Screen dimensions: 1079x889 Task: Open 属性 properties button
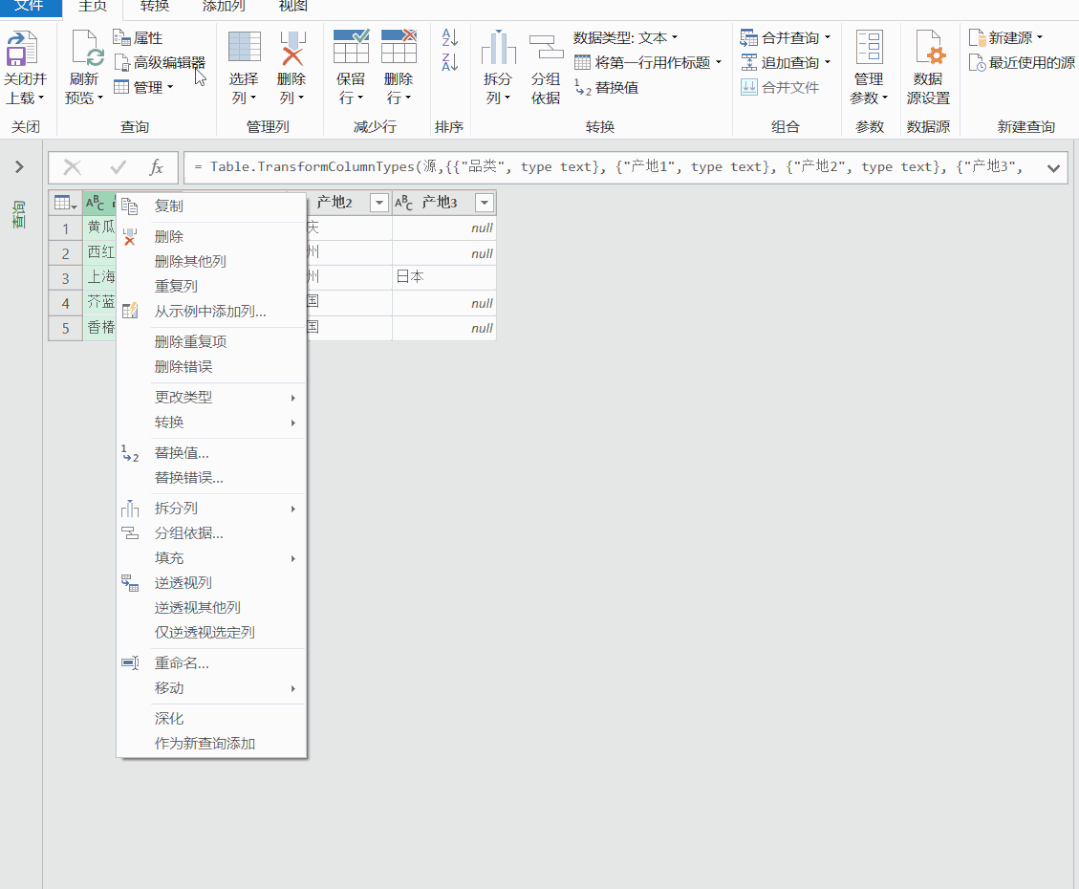click(138, 38)
